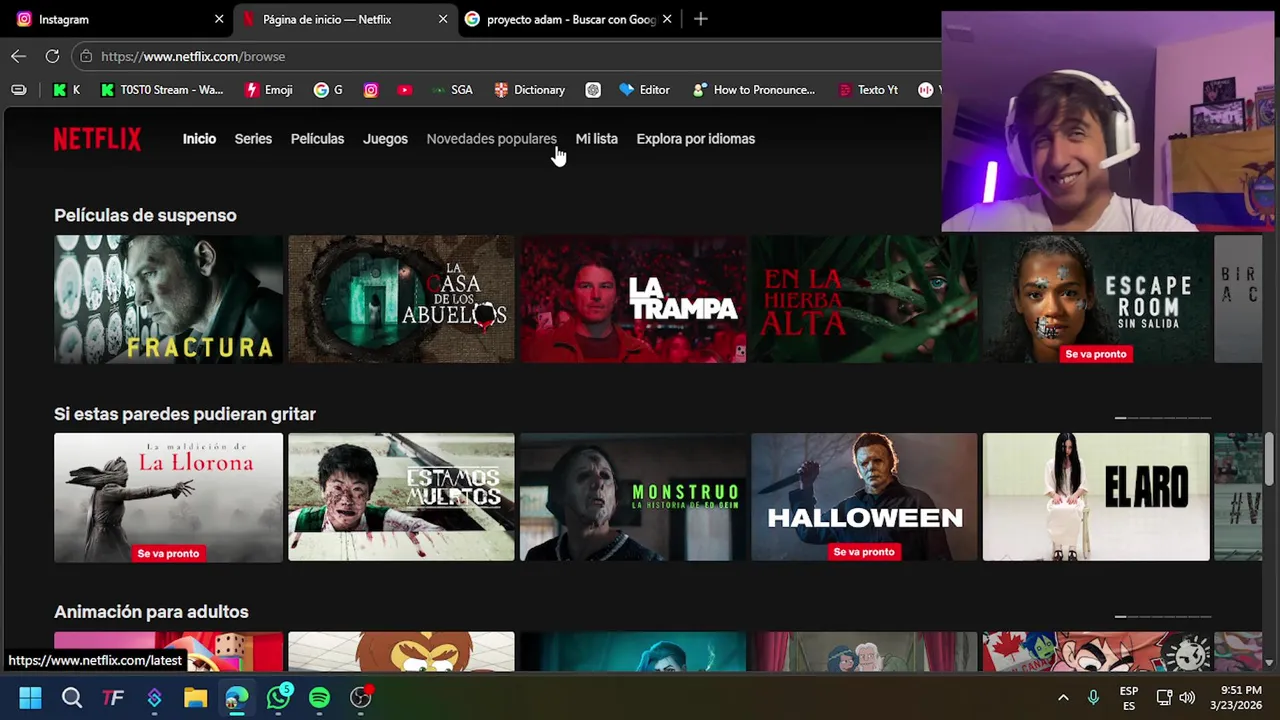This screenshot has height=720, width=1280.
Task: Open the Editor bookmark
Action: tap(645, 90)
